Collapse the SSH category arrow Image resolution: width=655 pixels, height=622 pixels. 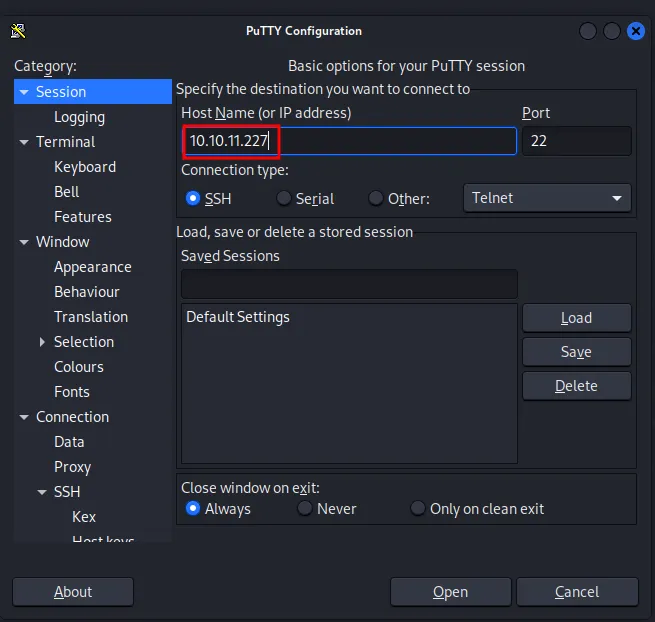coord(42,492)
